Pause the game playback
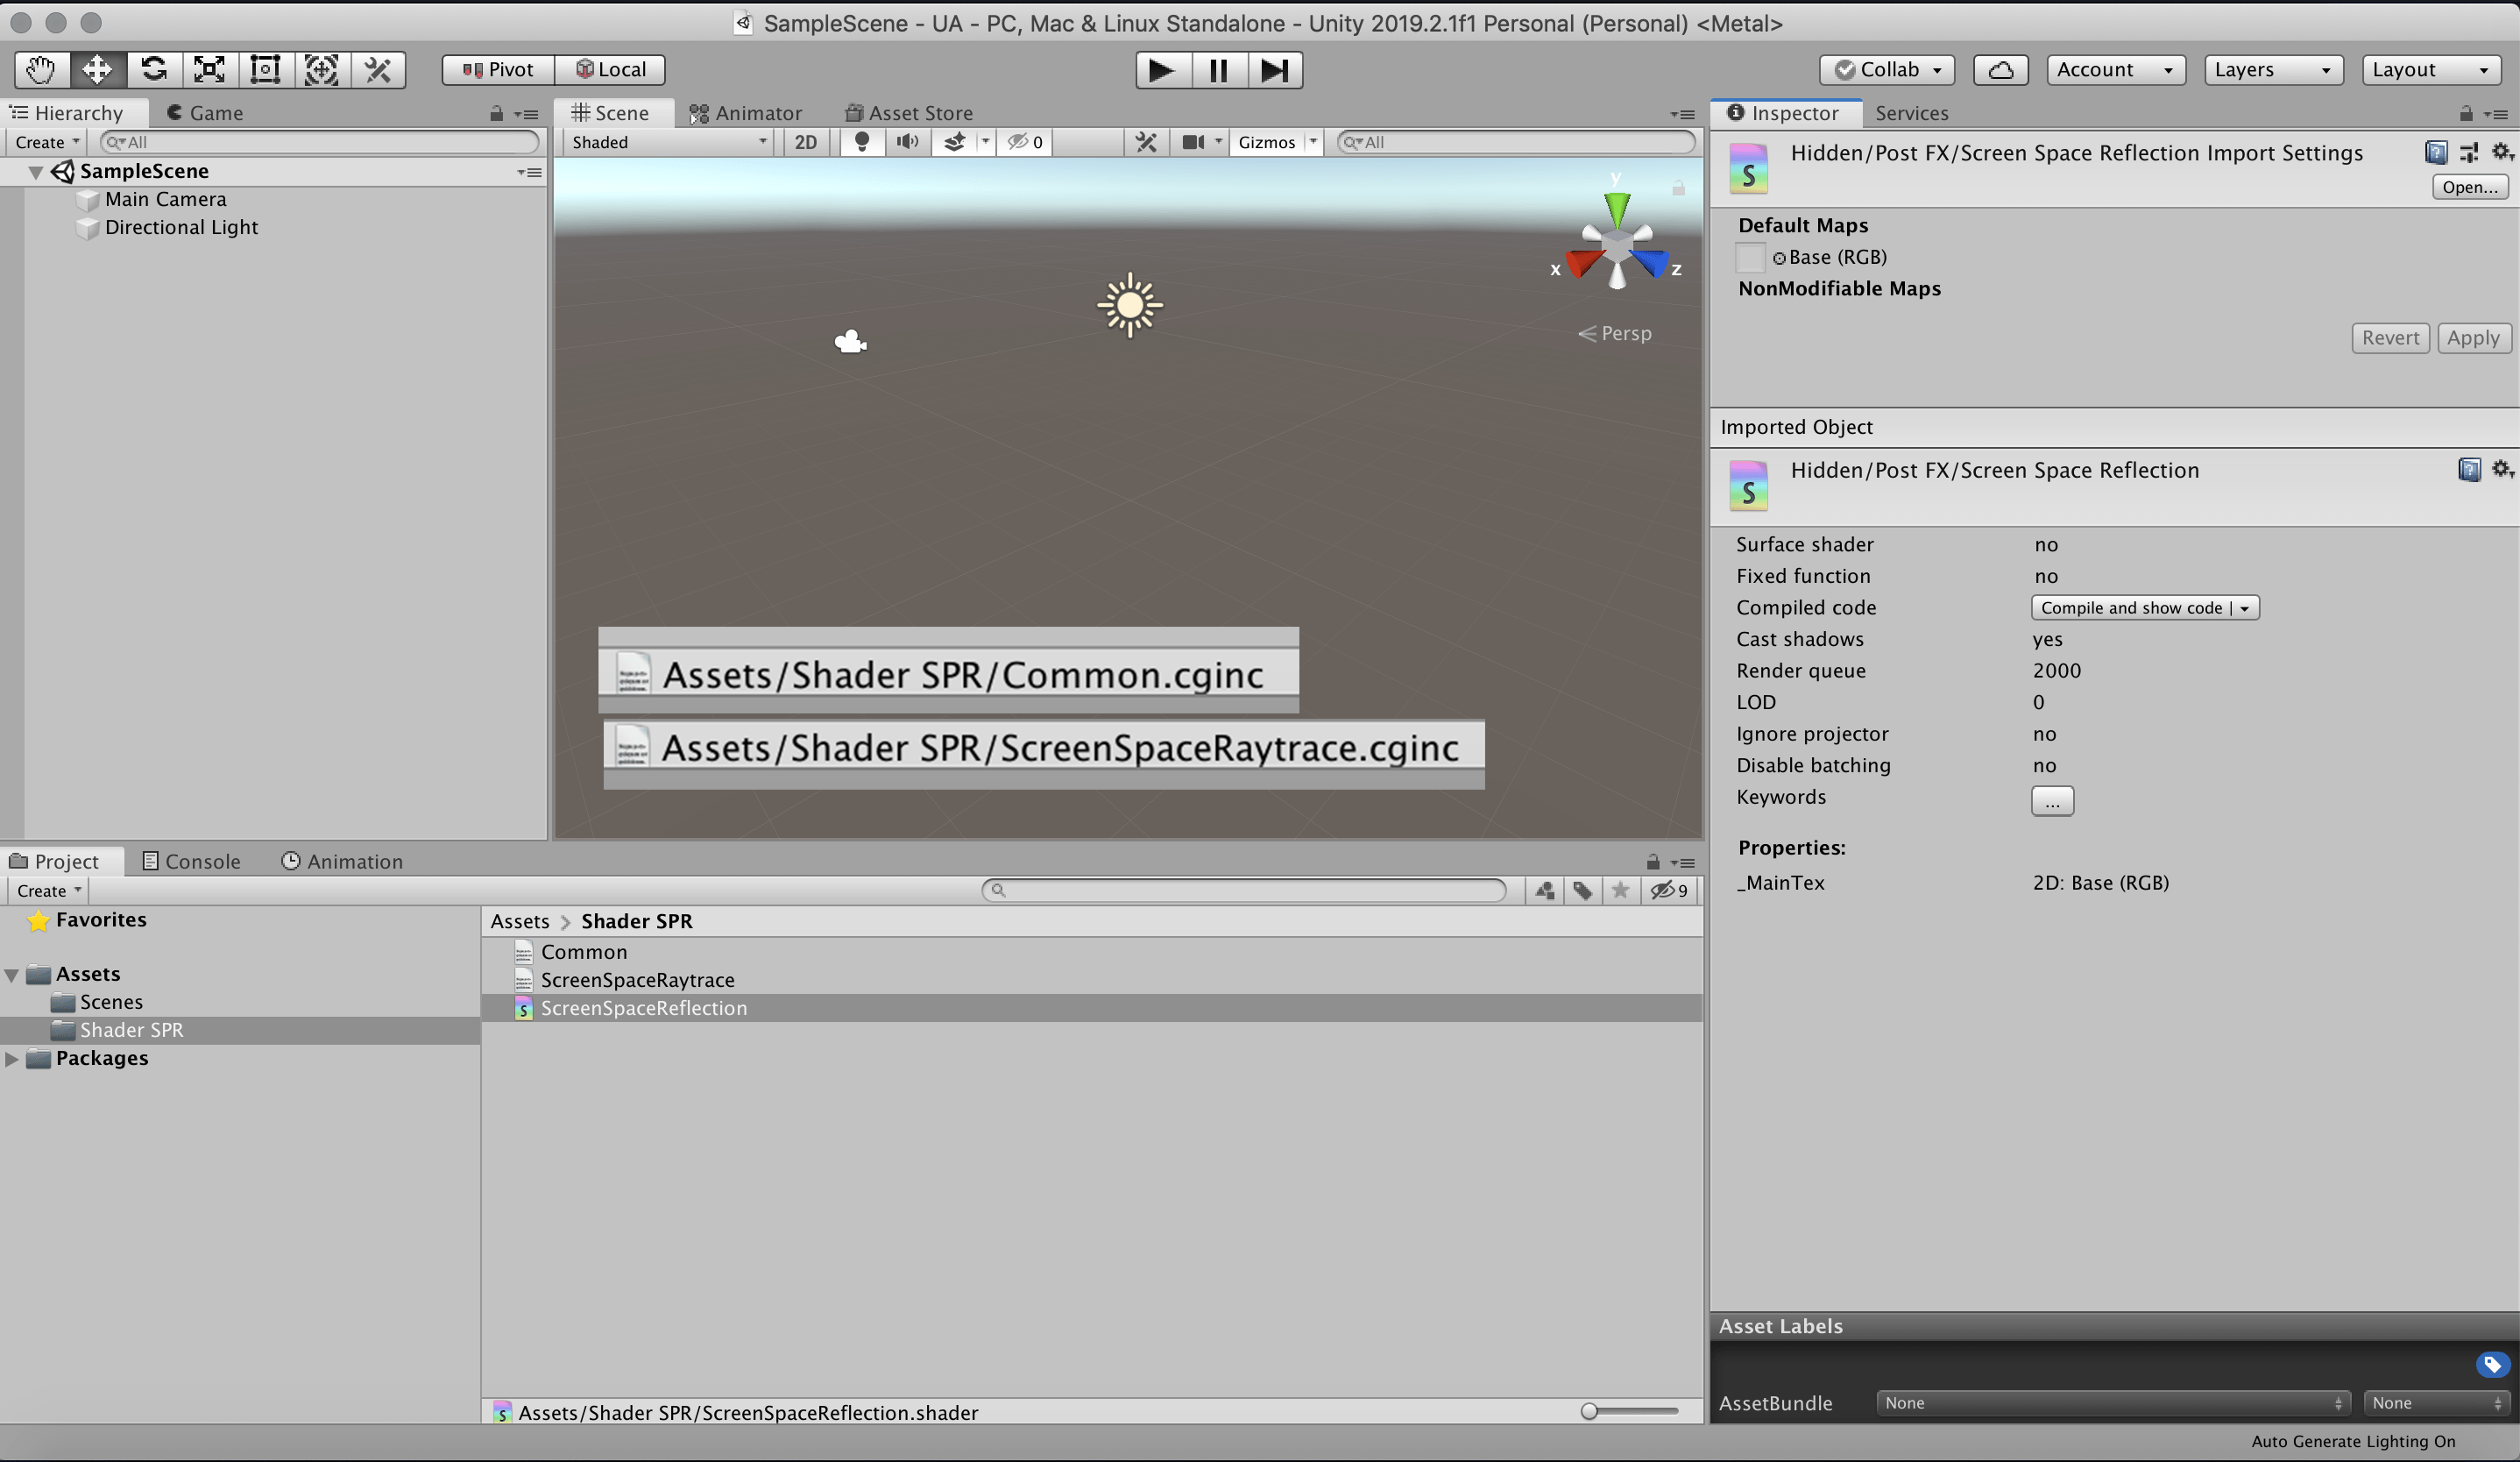 point(1219,70)
